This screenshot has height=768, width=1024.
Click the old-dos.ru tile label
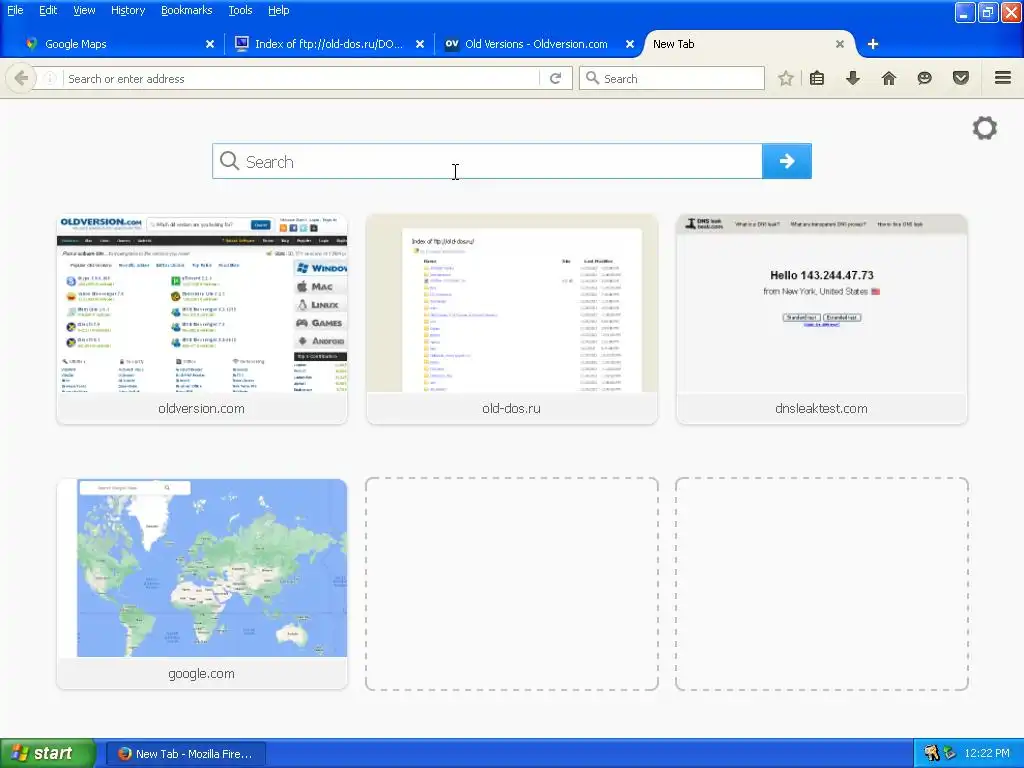coord(511,408)
